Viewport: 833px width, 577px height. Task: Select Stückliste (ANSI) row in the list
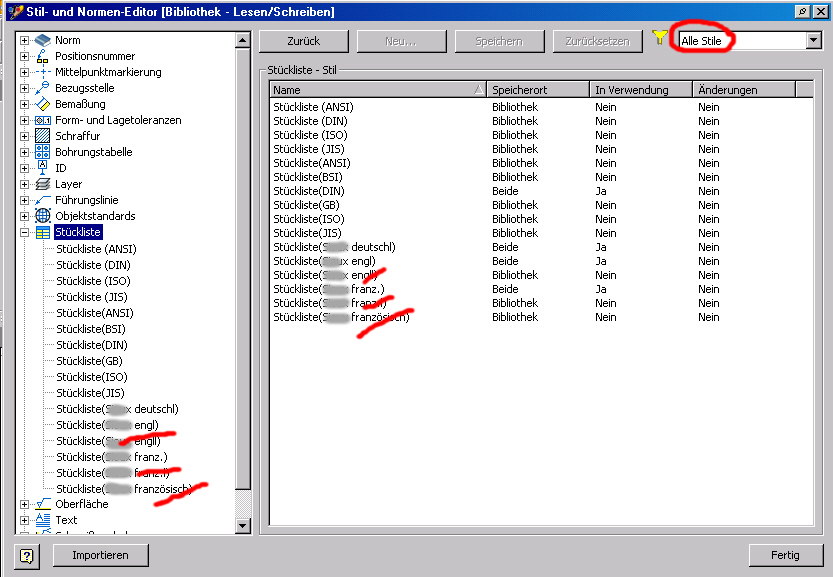tap(541, 107)
